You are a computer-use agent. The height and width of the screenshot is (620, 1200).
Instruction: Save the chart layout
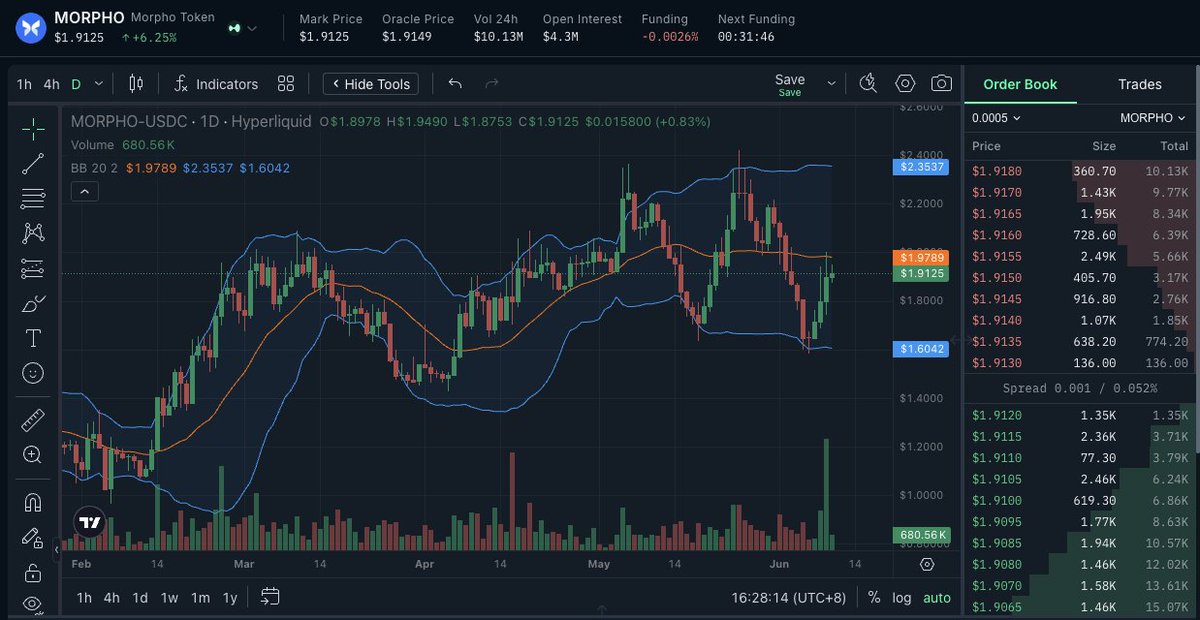[790, 84]
